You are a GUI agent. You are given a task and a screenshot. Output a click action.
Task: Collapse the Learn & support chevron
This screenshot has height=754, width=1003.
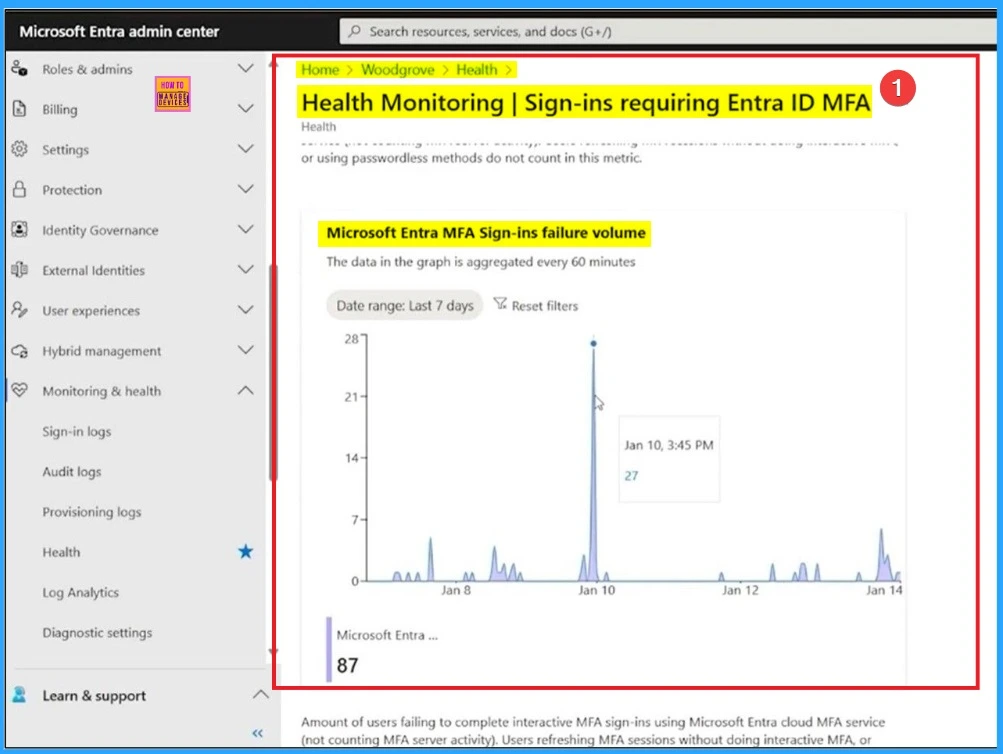click(x=260, y=695)
